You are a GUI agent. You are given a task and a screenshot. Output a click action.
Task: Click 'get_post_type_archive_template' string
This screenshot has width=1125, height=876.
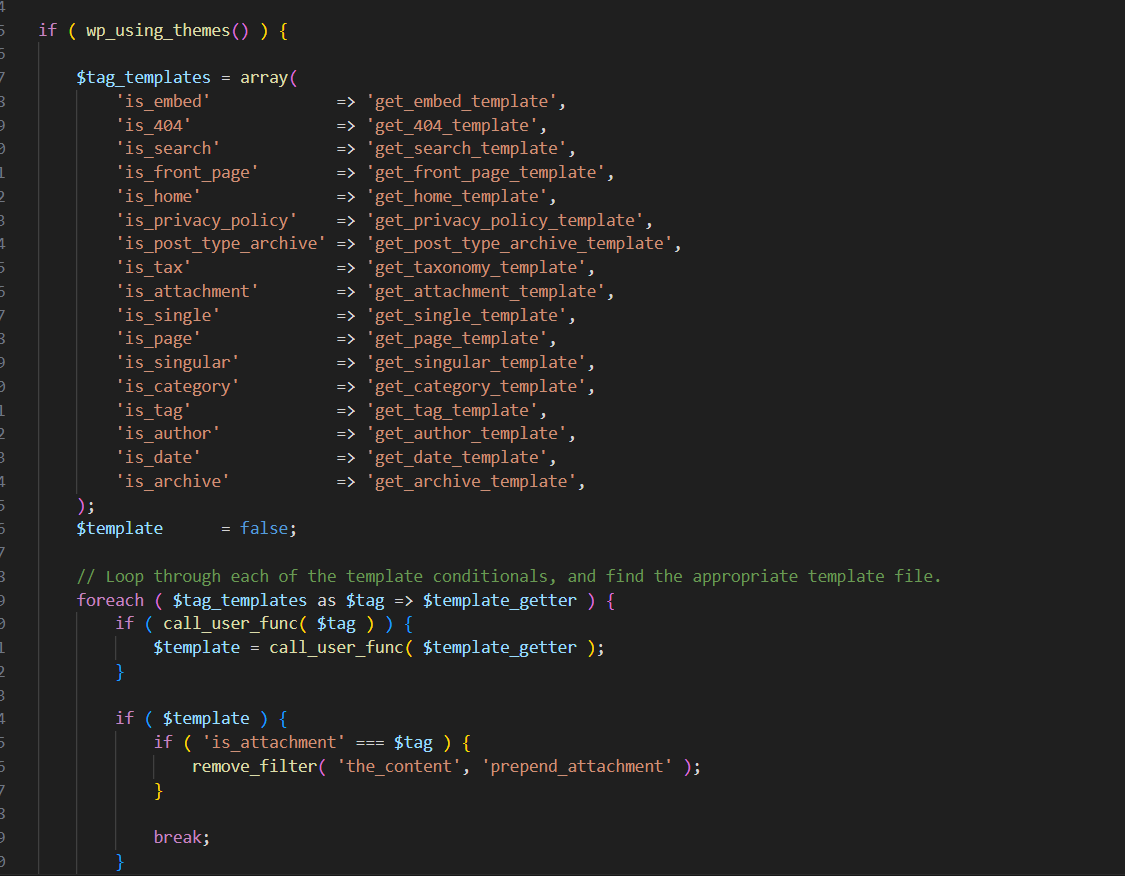click(519, 243)
